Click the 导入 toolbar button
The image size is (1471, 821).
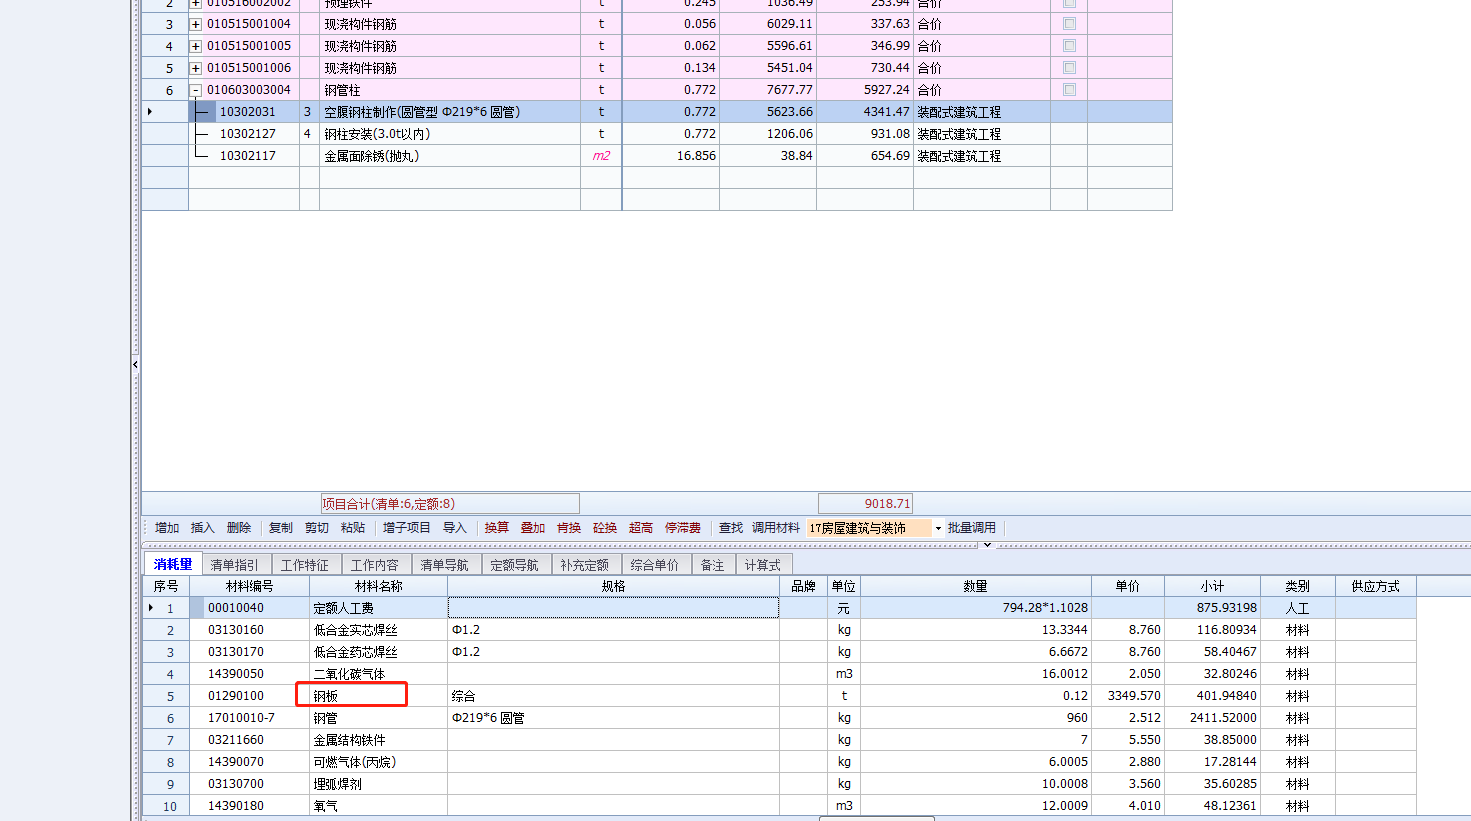pos(455,528)
